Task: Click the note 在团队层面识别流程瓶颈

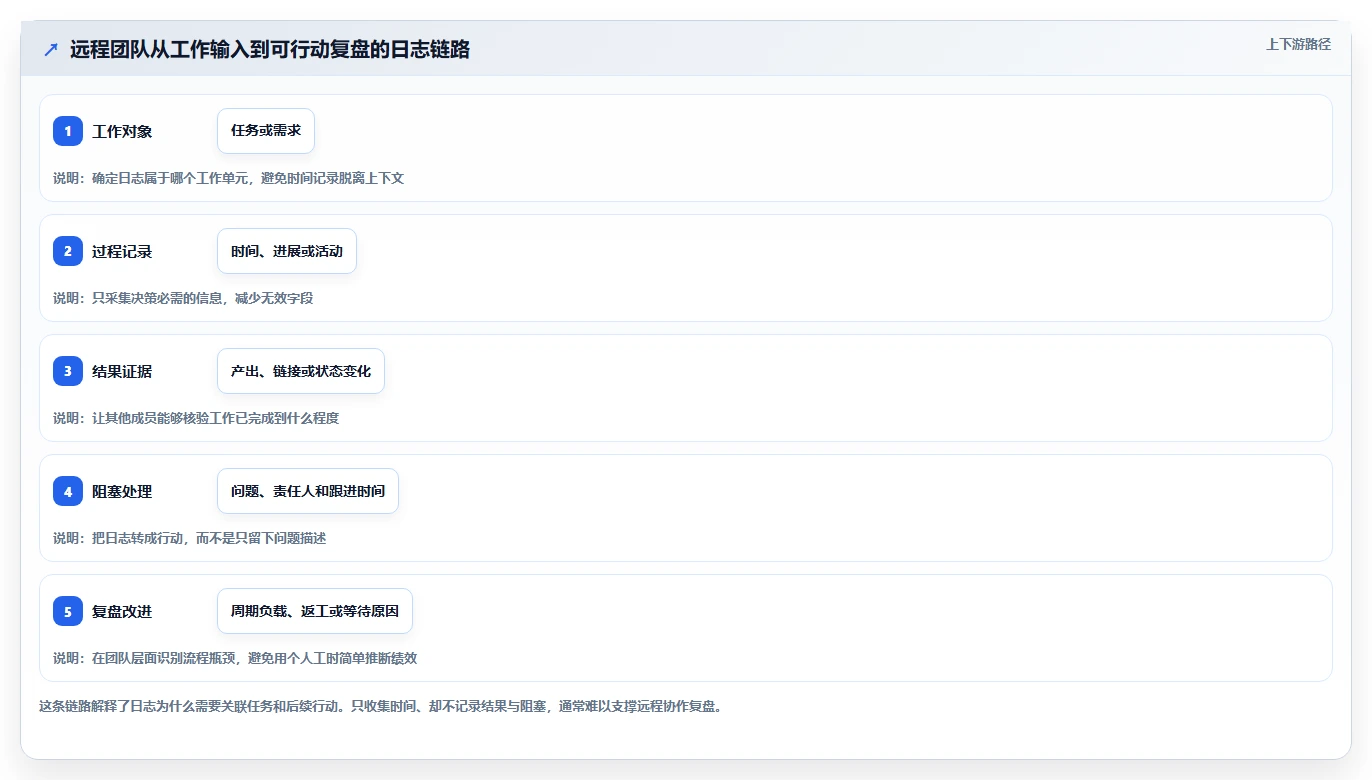Action: [163, 658]
